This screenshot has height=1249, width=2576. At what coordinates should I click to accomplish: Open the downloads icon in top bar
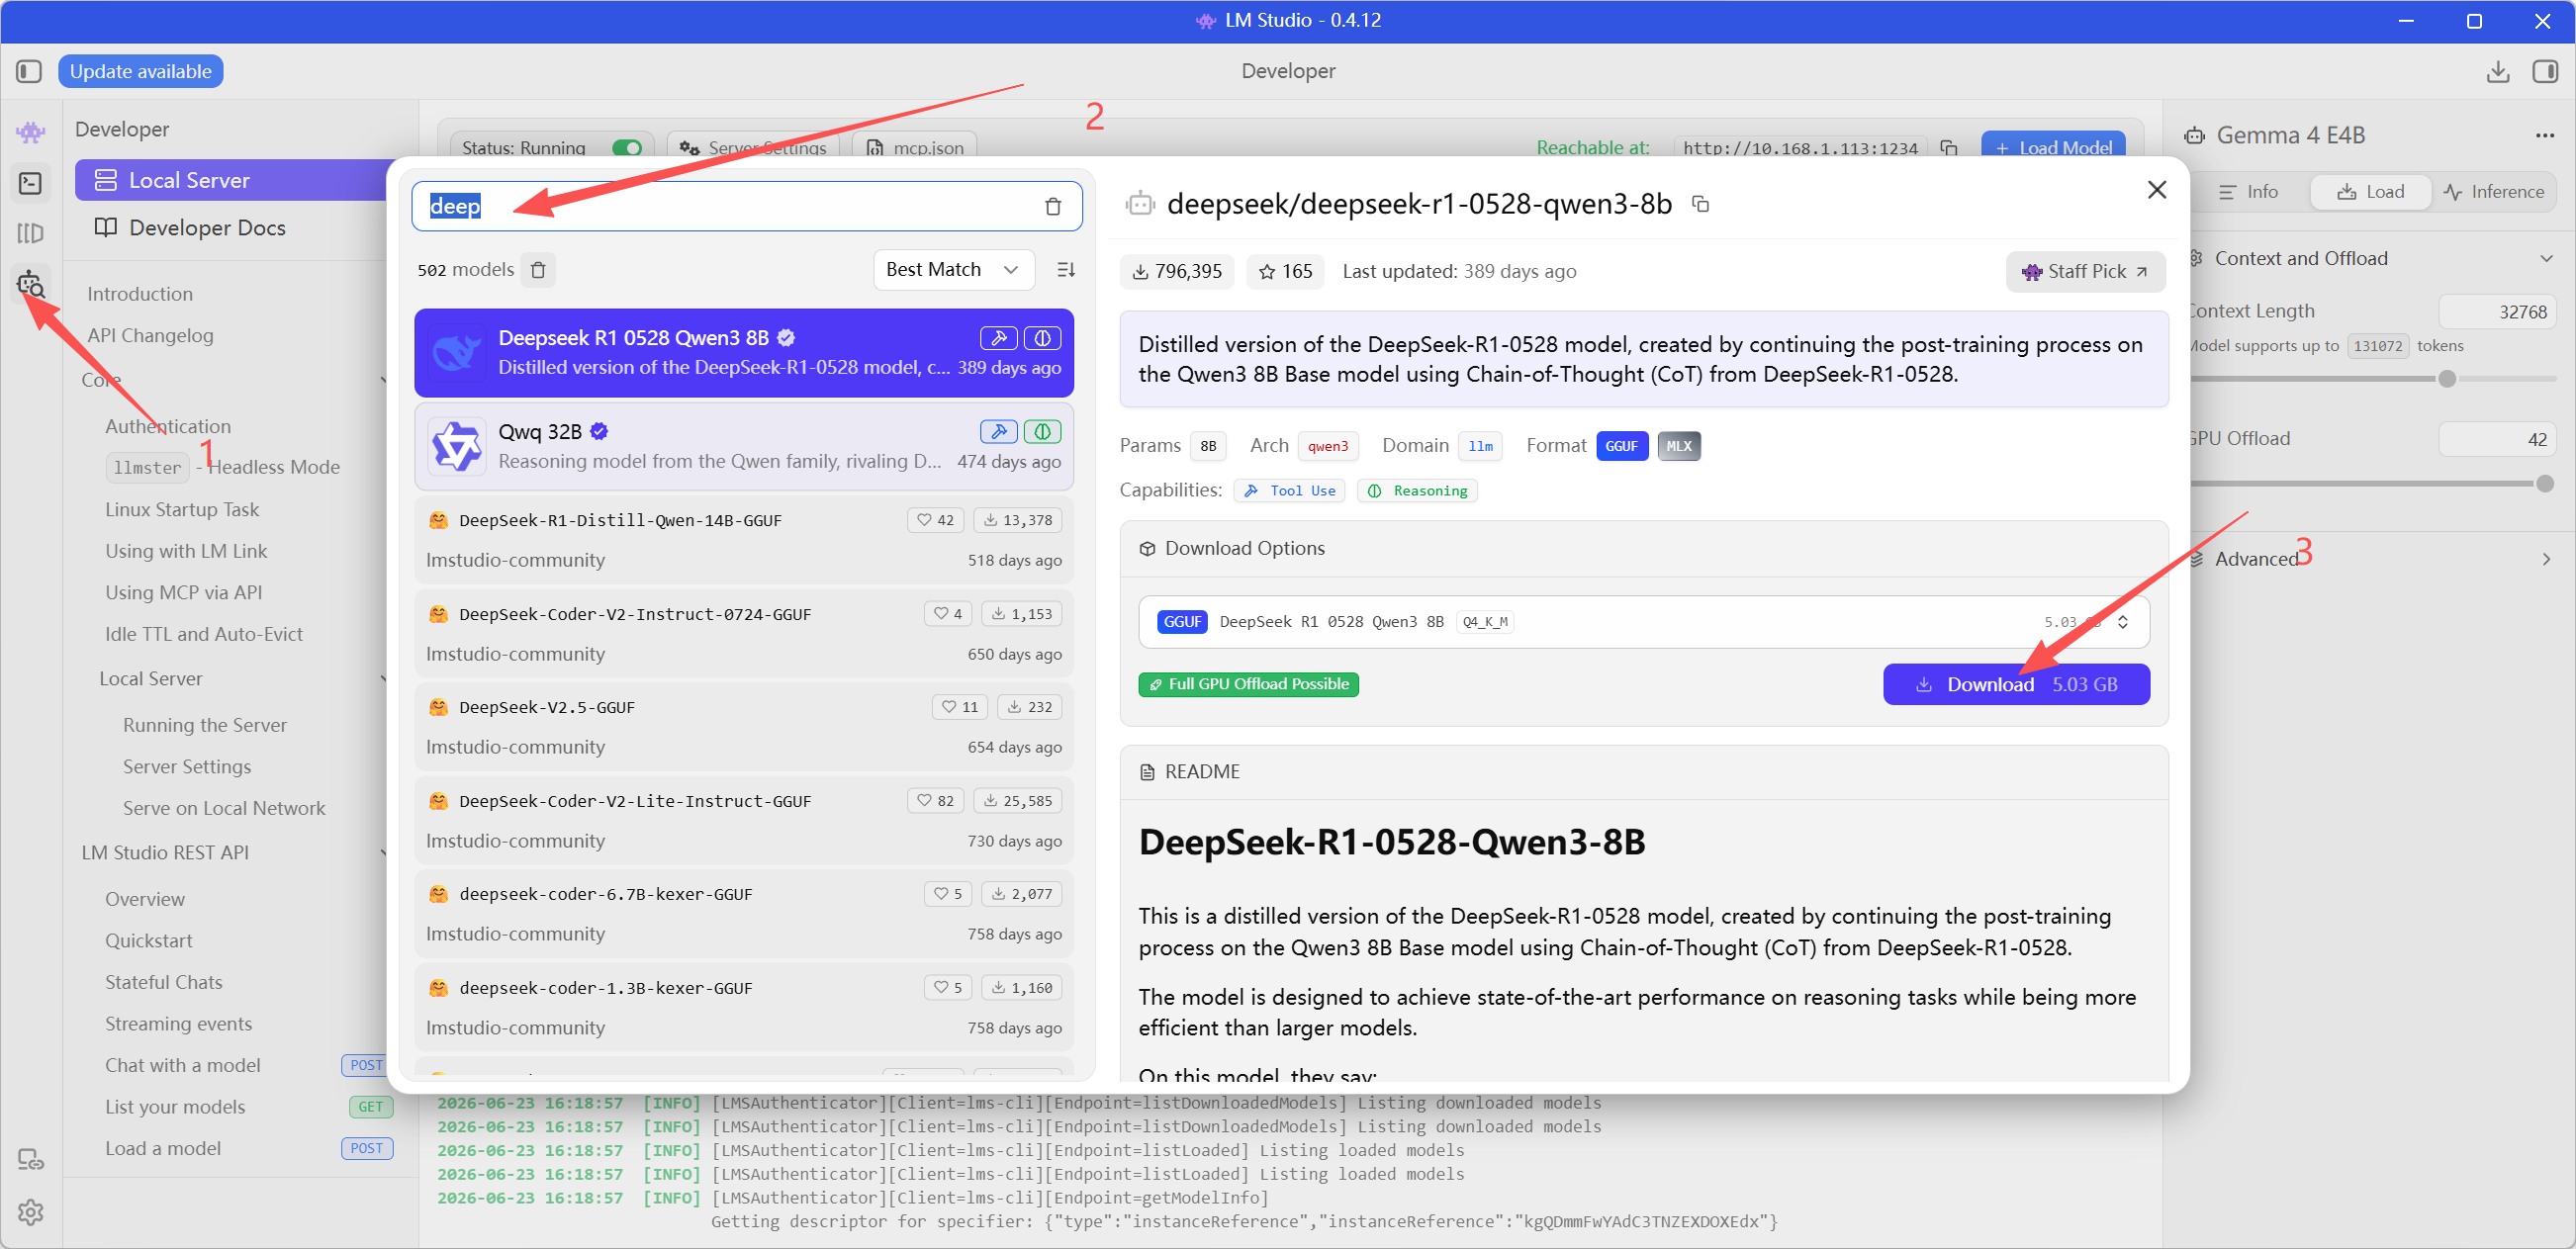click(2497, 71)
